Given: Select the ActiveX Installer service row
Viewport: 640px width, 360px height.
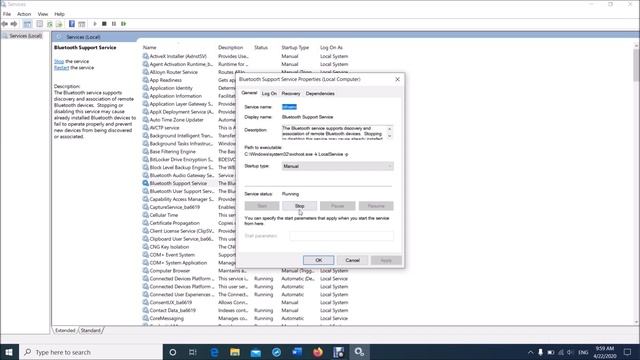Looking at the screenshot, I should pos(246,56).
